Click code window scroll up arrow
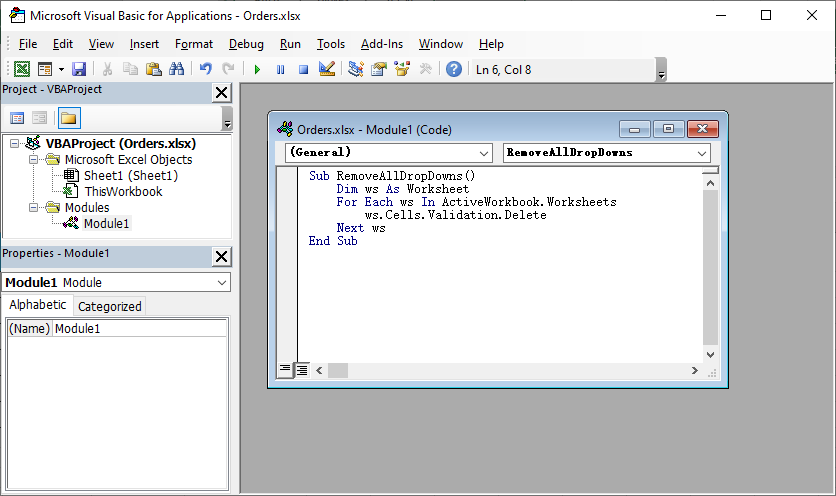Image resolution: width=836 pixels, height=496 pixels. tap(710, 183)
